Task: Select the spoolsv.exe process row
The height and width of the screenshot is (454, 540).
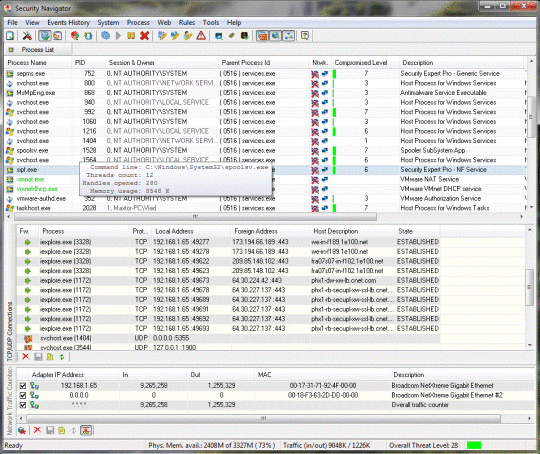Action: (265, 151)
